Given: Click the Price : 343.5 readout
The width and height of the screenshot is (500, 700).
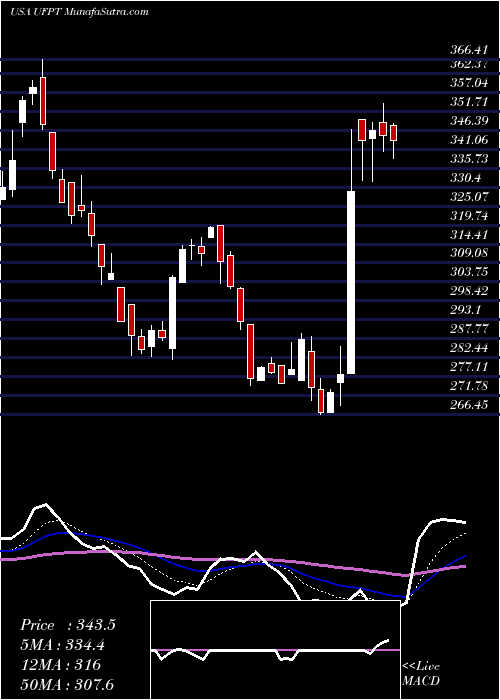Looking at the screenshot, I should [68, 625].
